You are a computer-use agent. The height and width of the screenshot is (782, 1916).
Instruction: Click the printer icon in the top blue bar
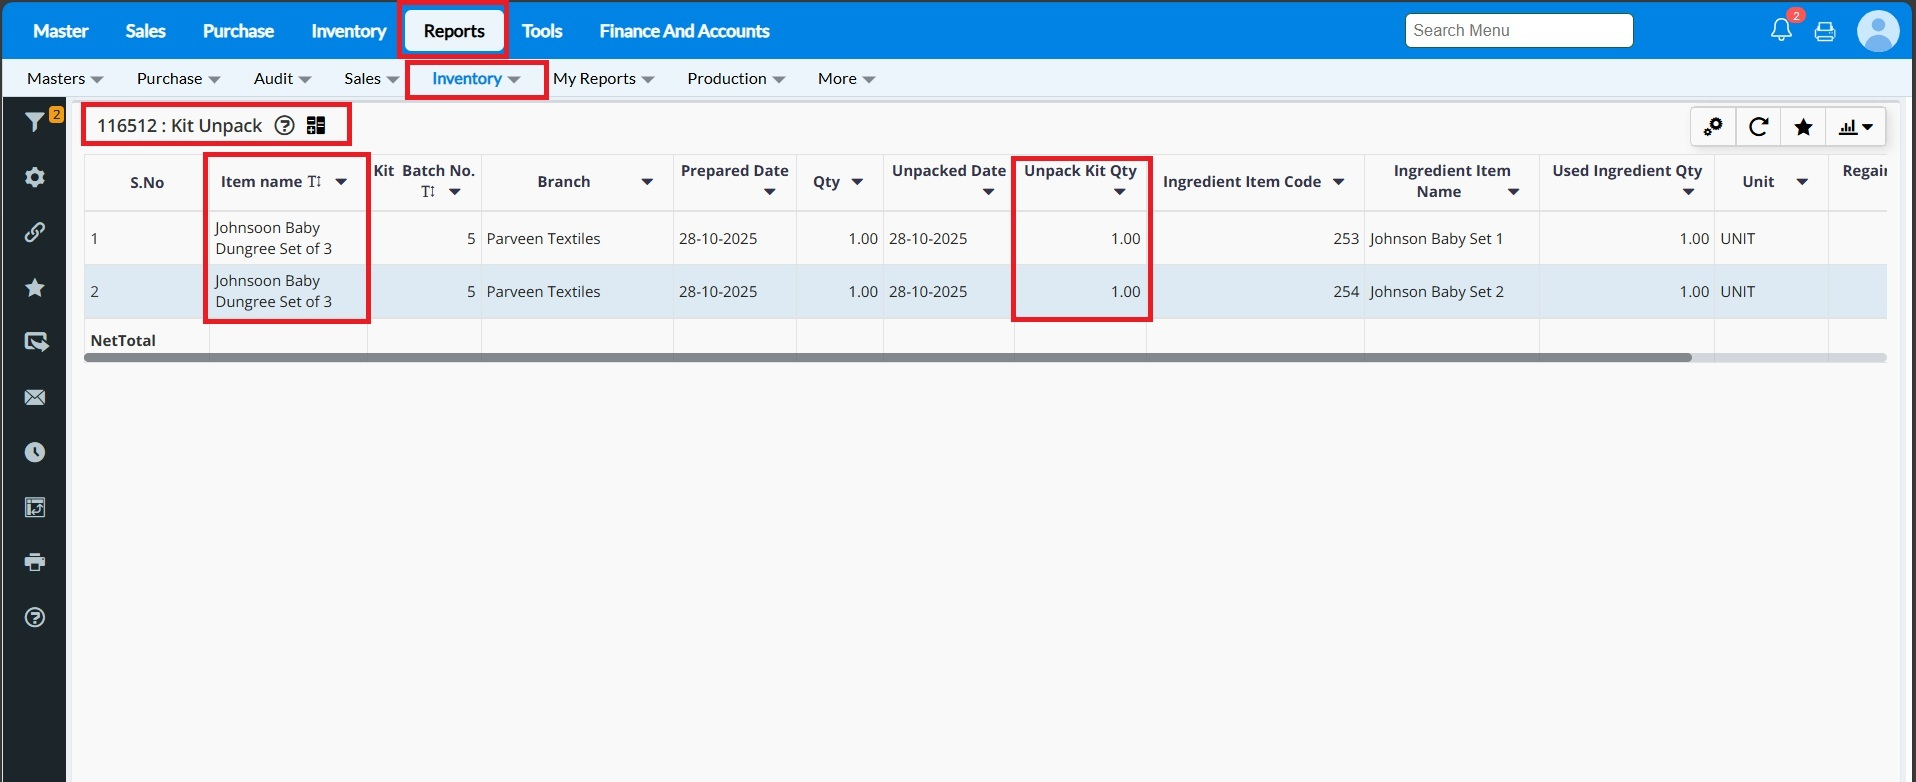click(1825, 31)
